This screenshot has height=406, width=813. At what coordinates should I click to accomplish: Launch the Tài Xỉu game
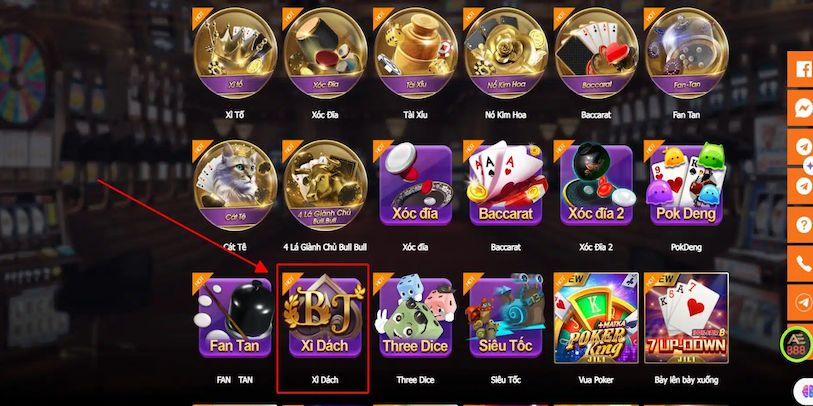tap(415, 53)
